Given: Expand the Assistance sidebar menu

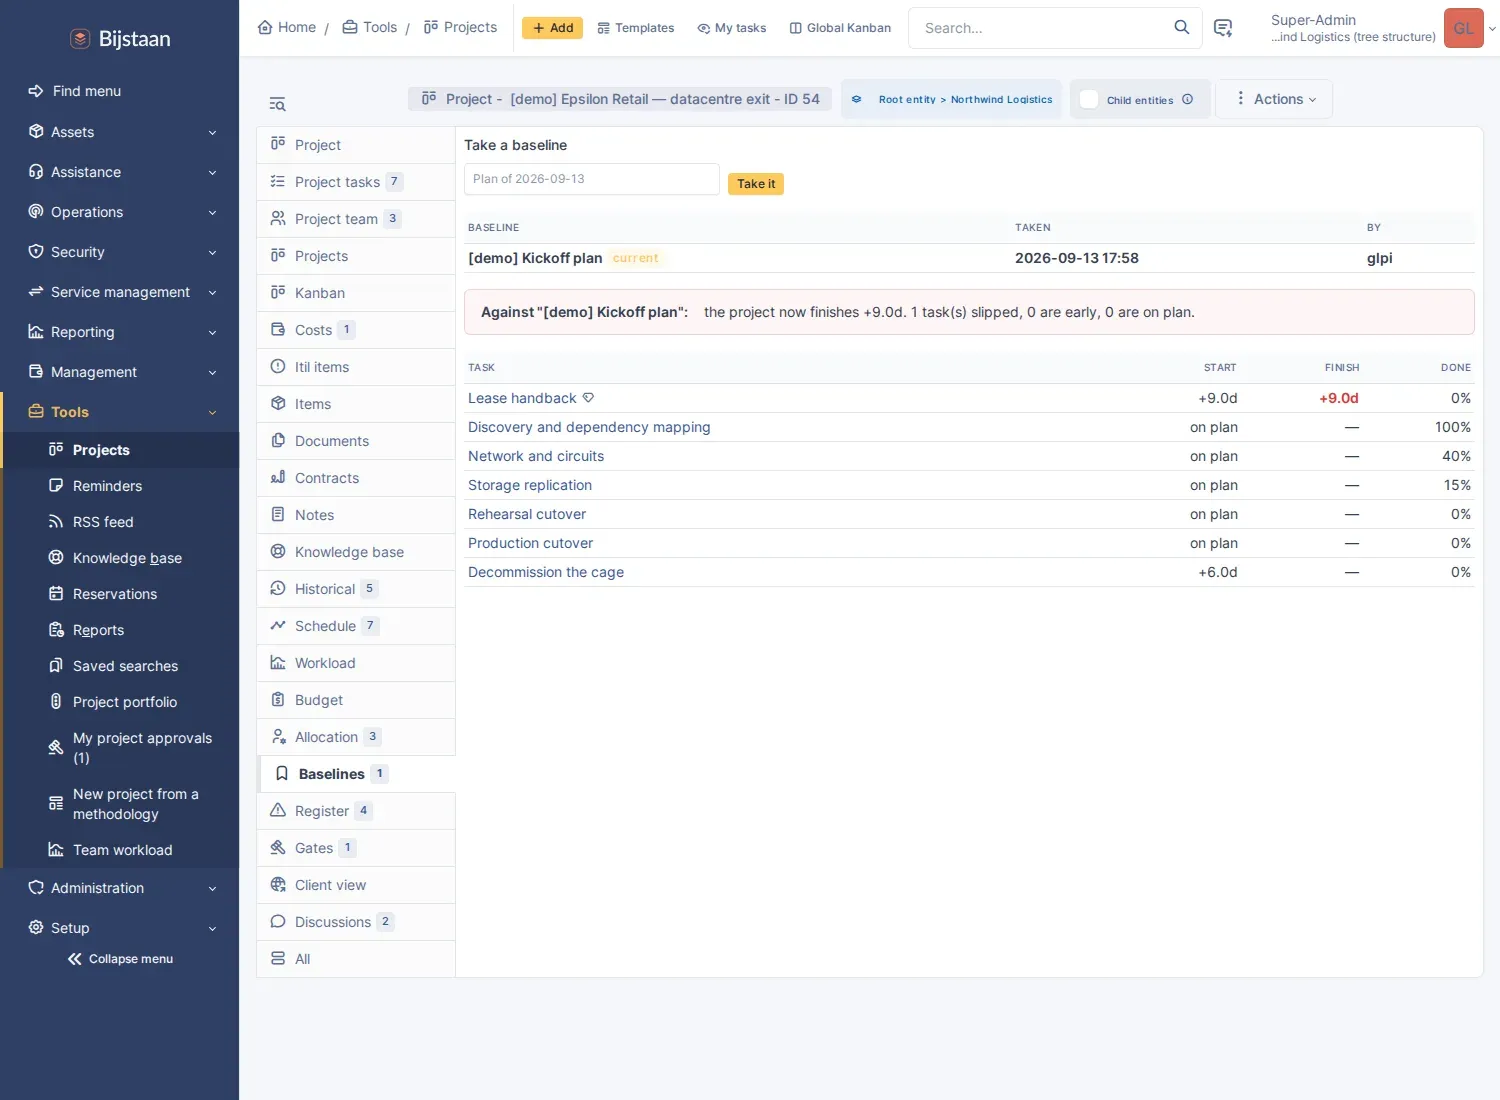Looking at the screenshot, I should pyautogui.click(x=120, y=172).
